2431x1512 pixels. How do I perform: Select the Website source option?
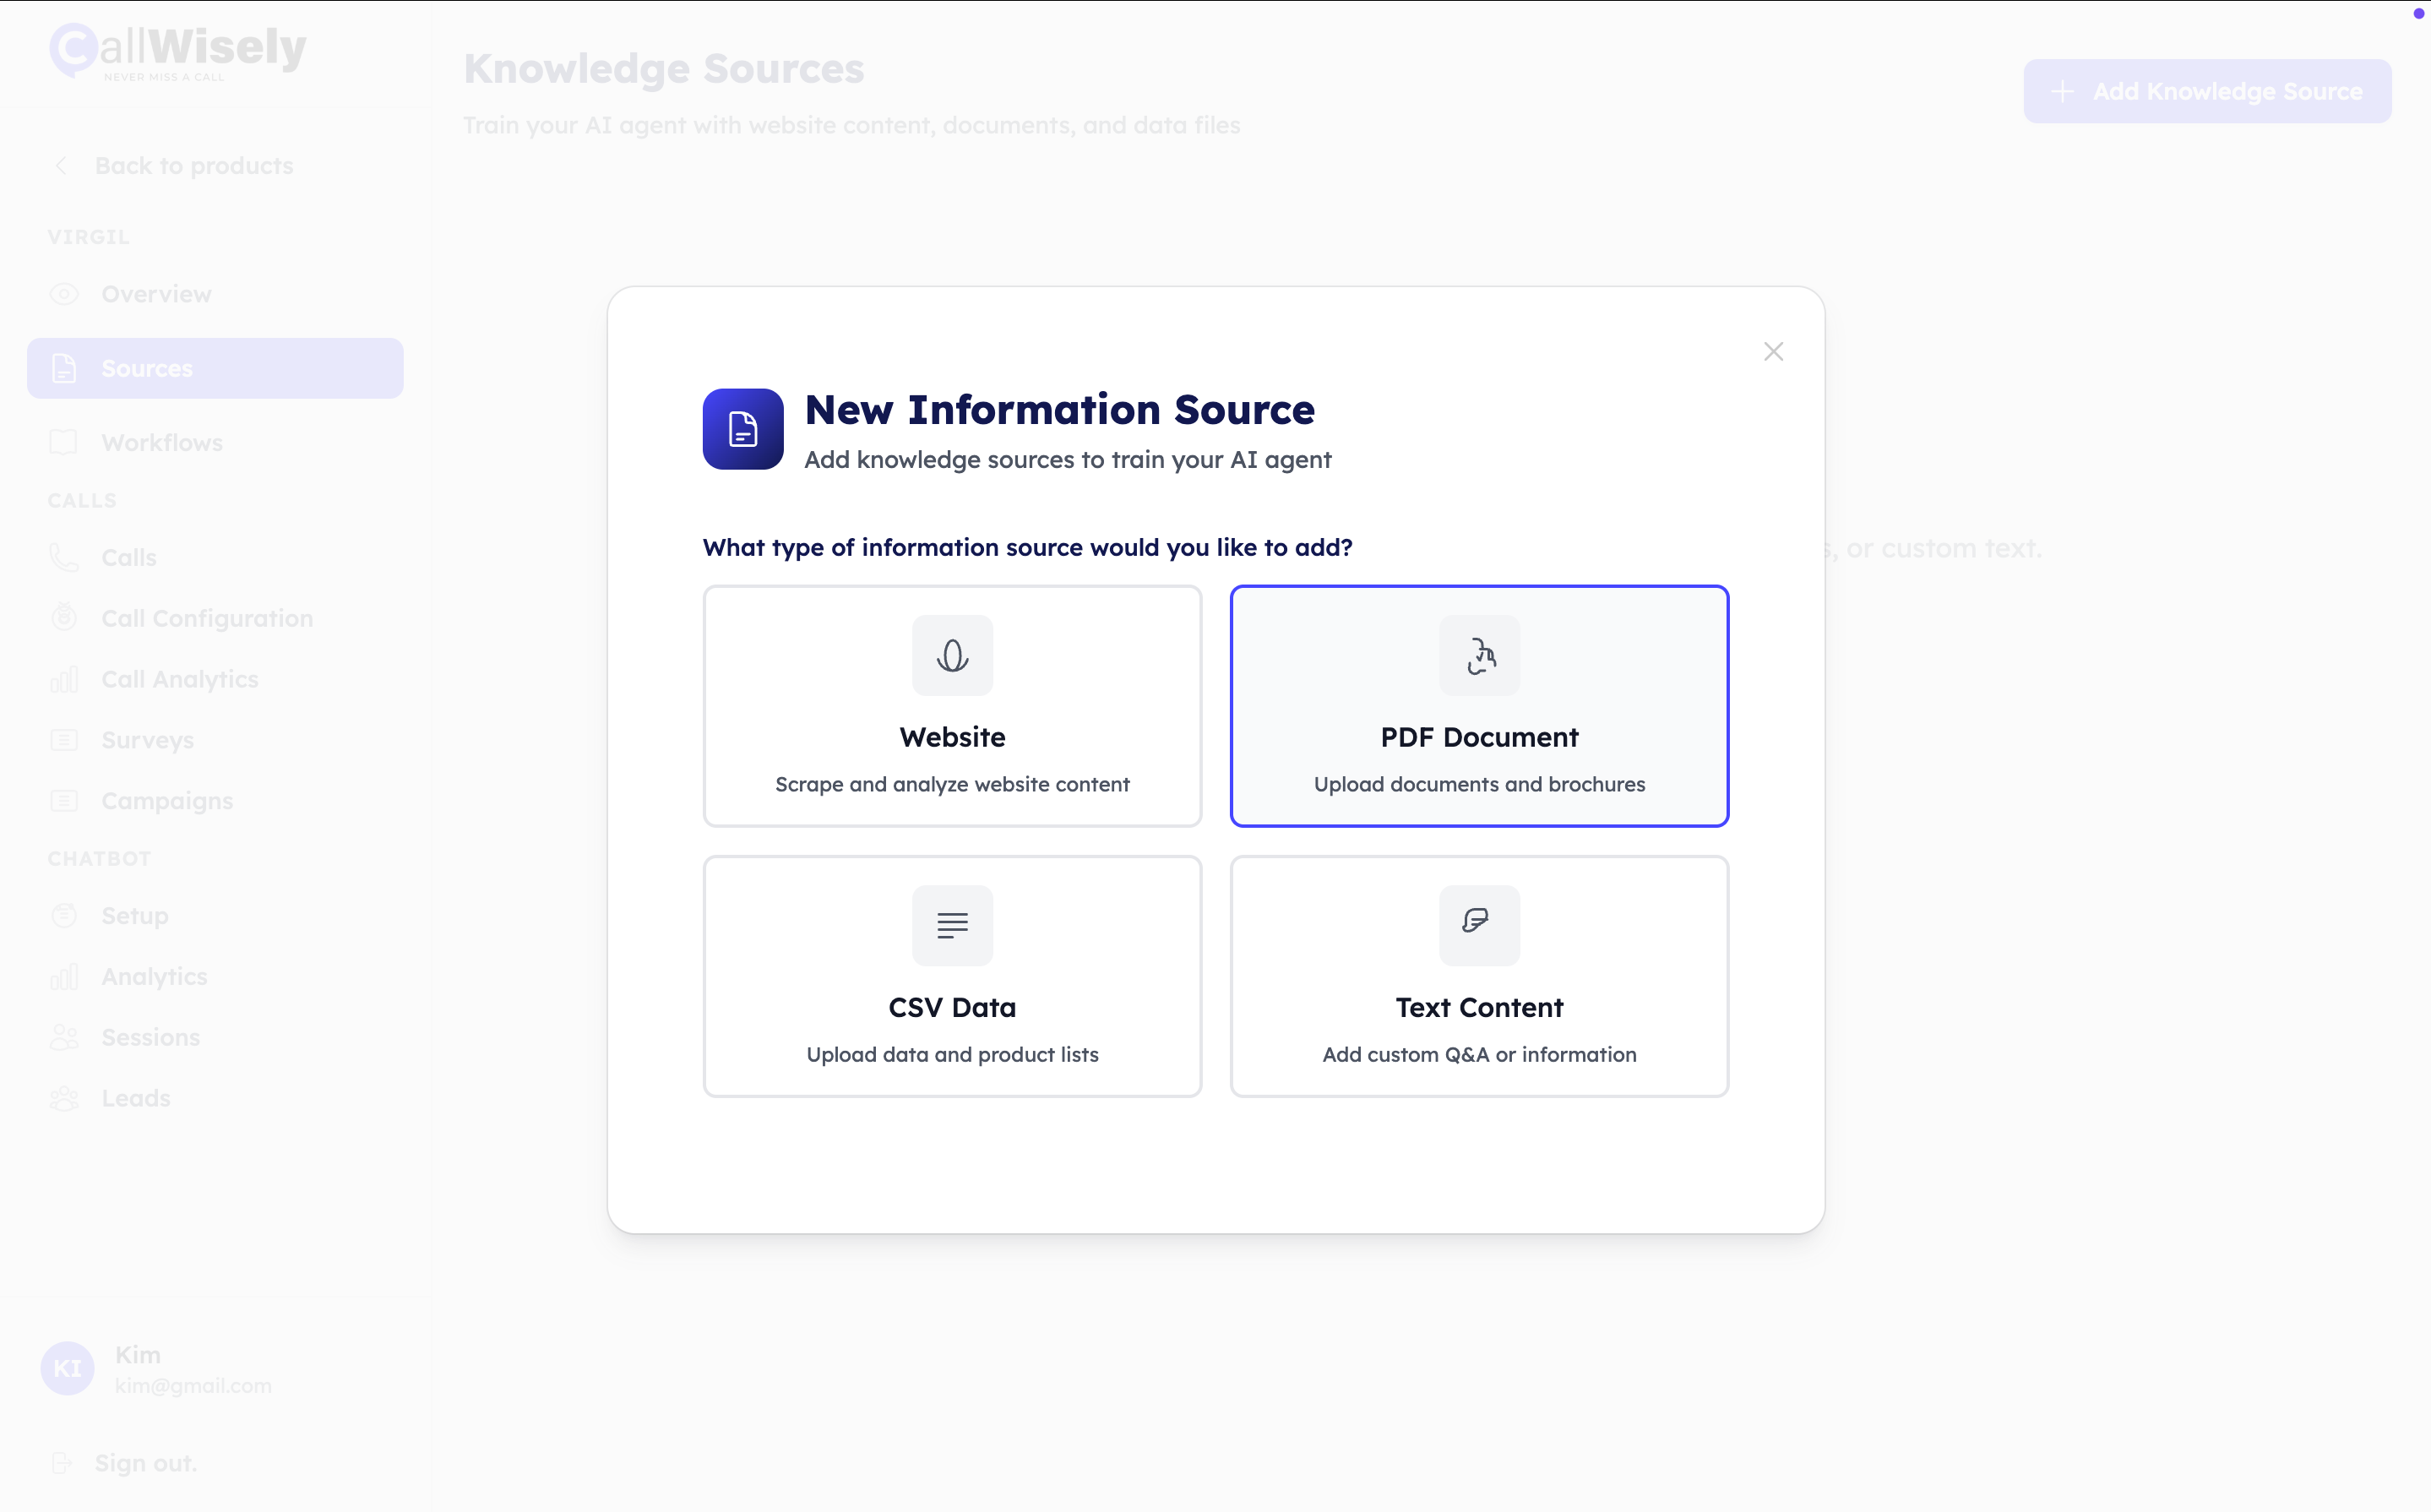coord(951,706)
